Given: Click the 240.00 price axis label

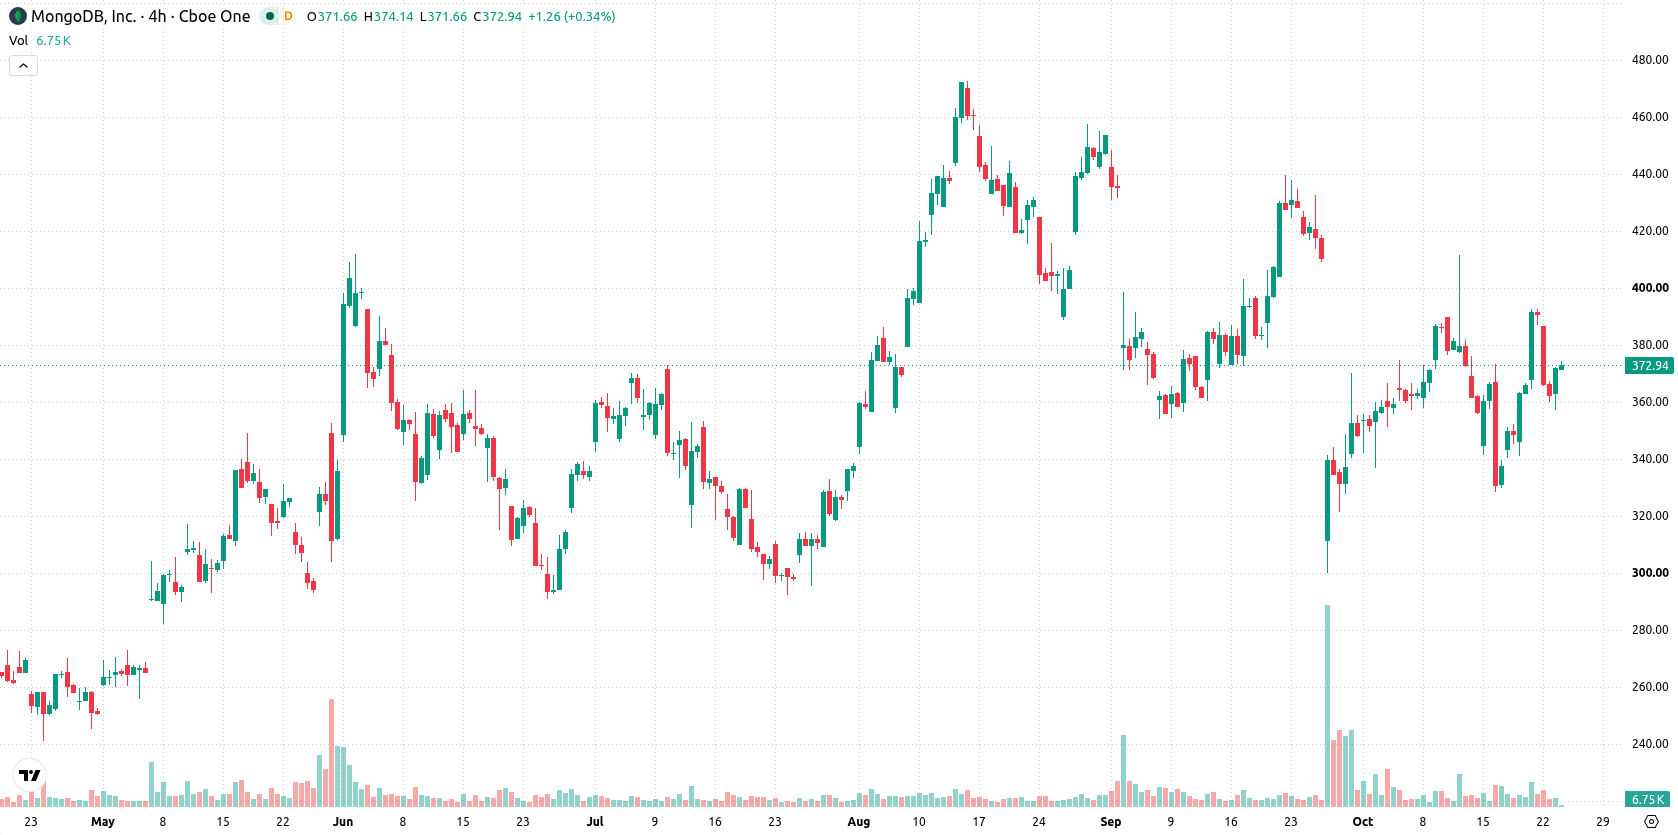Looking at the screenshot, I should pyautogui.click(x=1650, y=744).
